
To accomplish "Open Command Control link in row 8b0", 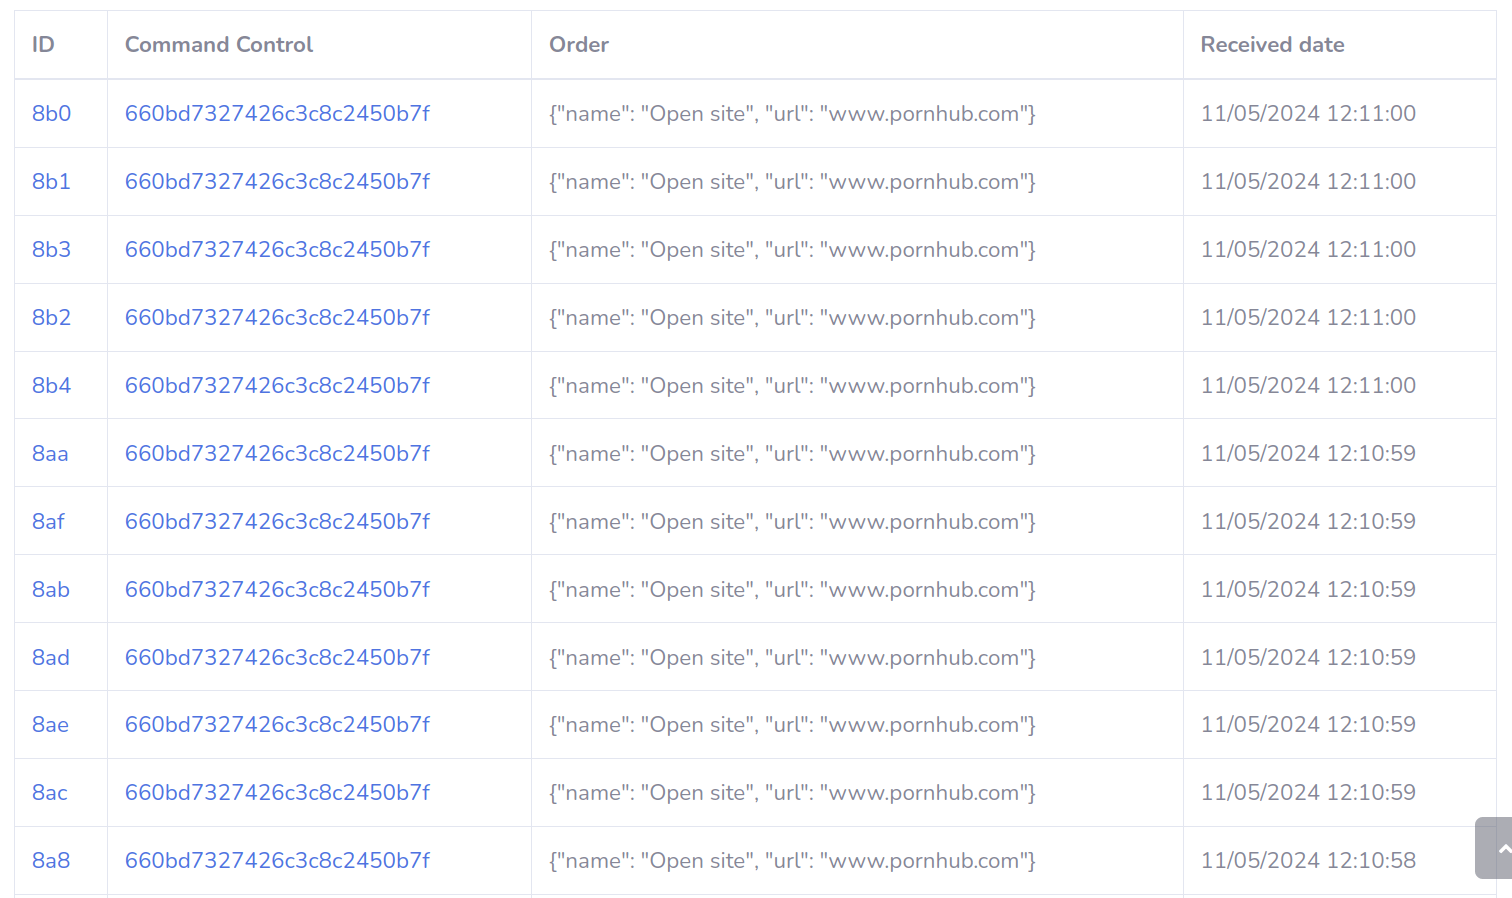I will coord(277,114).
